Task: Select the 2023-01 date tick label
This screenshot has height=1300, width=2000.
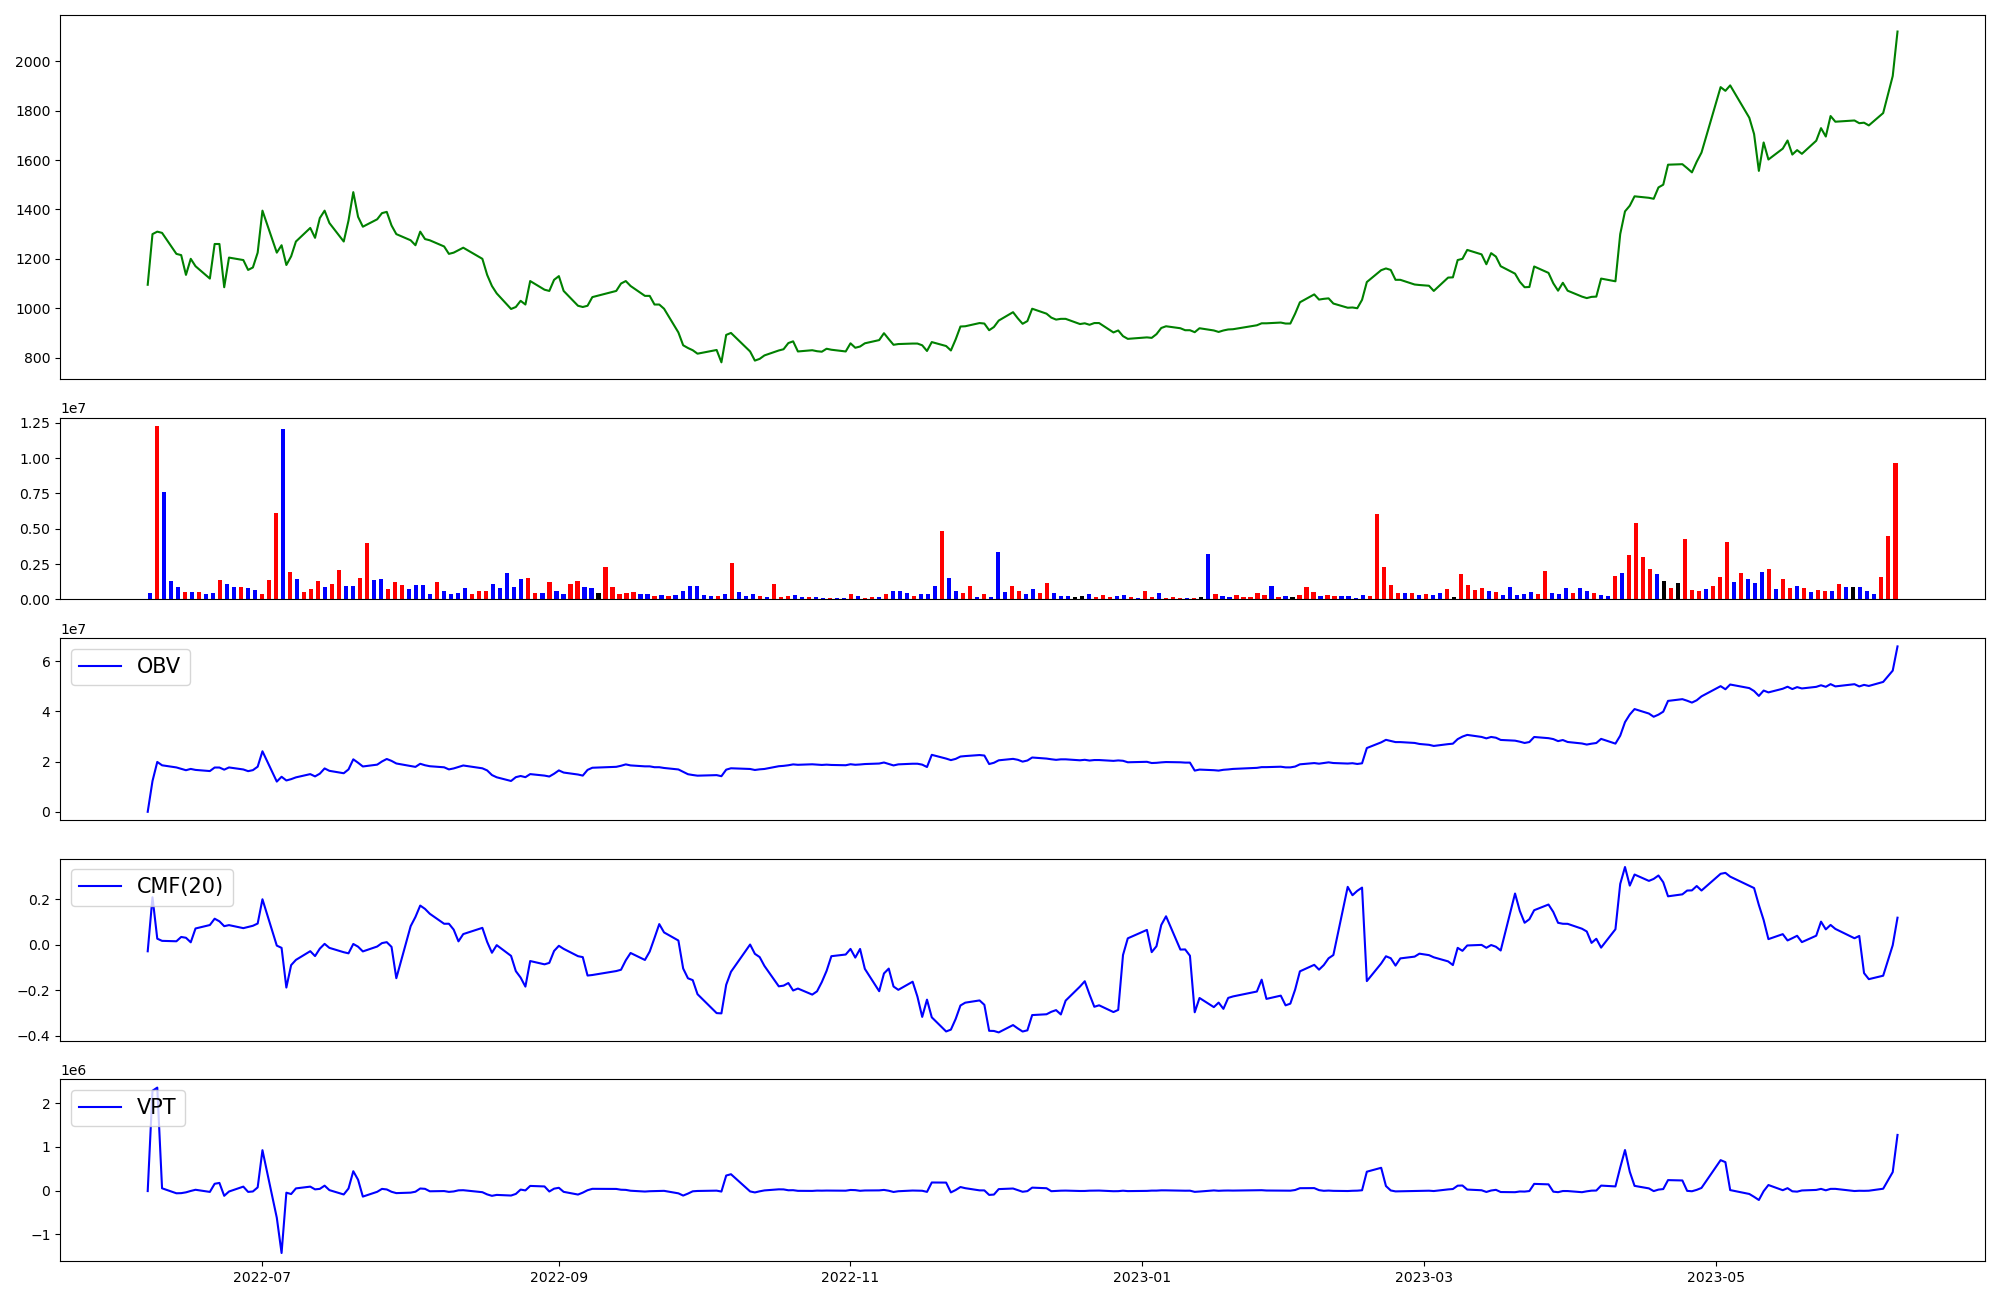Action: click(1141, 1277)
